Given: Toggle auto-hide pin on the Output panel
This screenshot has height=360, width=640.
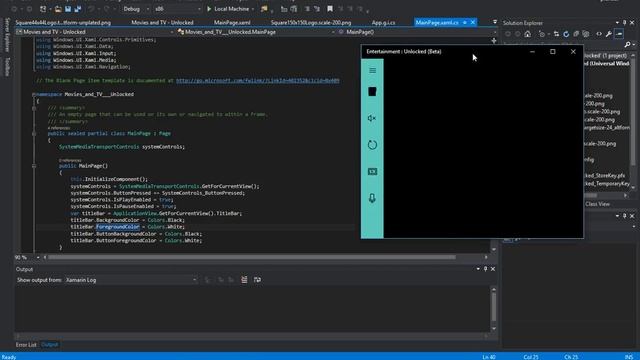Looking at the screenshot, I should (x=485, y=269).
